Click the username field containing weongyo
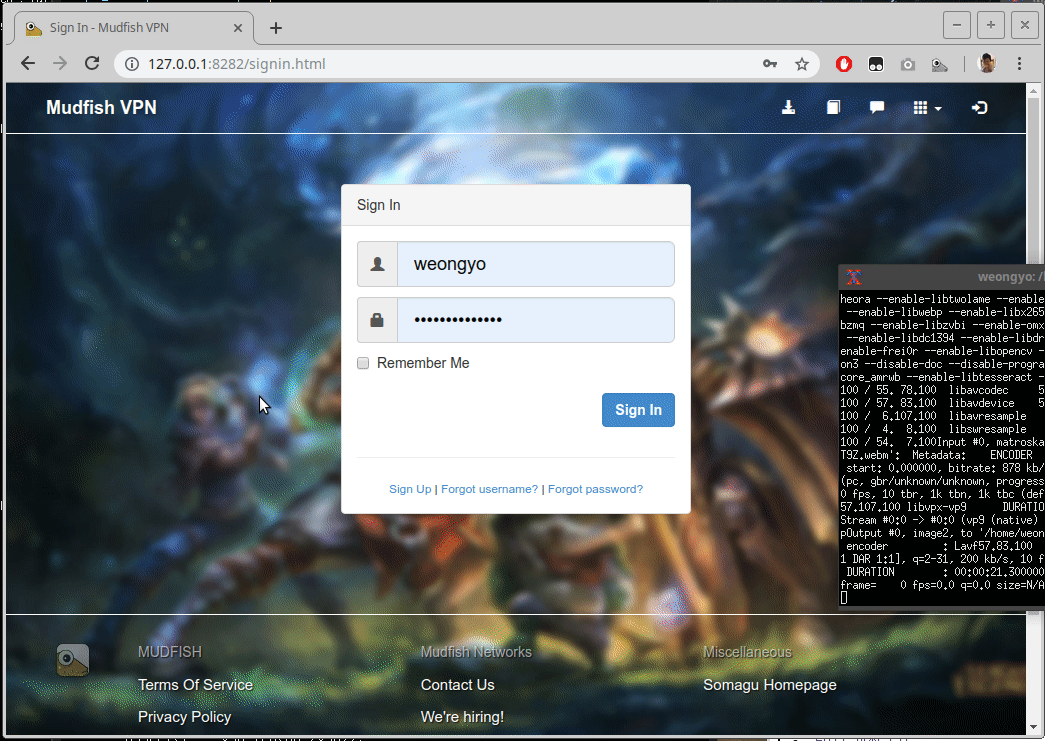This screenshot has width=1045, height=741. coord(535,264)
